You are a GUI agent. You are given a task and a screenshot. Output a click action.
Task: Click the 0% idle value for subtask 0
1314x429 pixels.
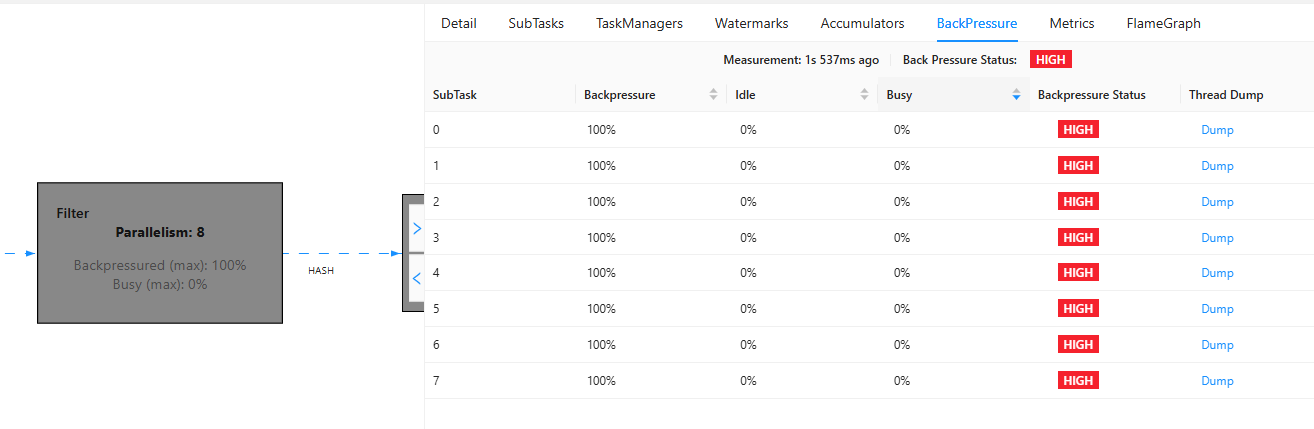point(748,130)
